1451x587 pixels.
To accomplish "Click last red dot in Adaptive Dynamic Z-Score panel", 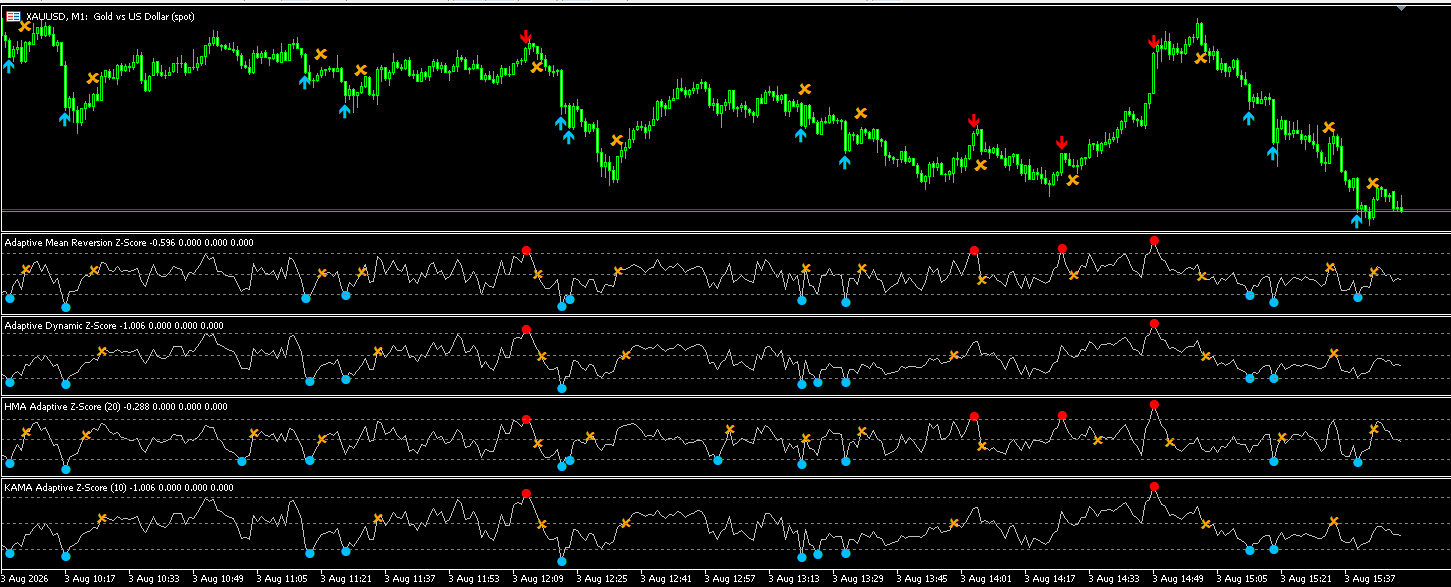I will 1154,324.
